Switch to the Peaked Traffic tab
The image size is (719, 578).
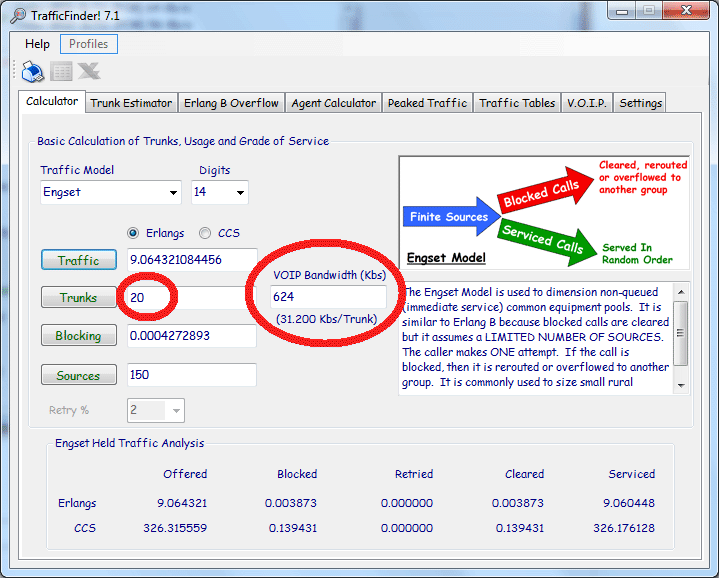(427, 103)
